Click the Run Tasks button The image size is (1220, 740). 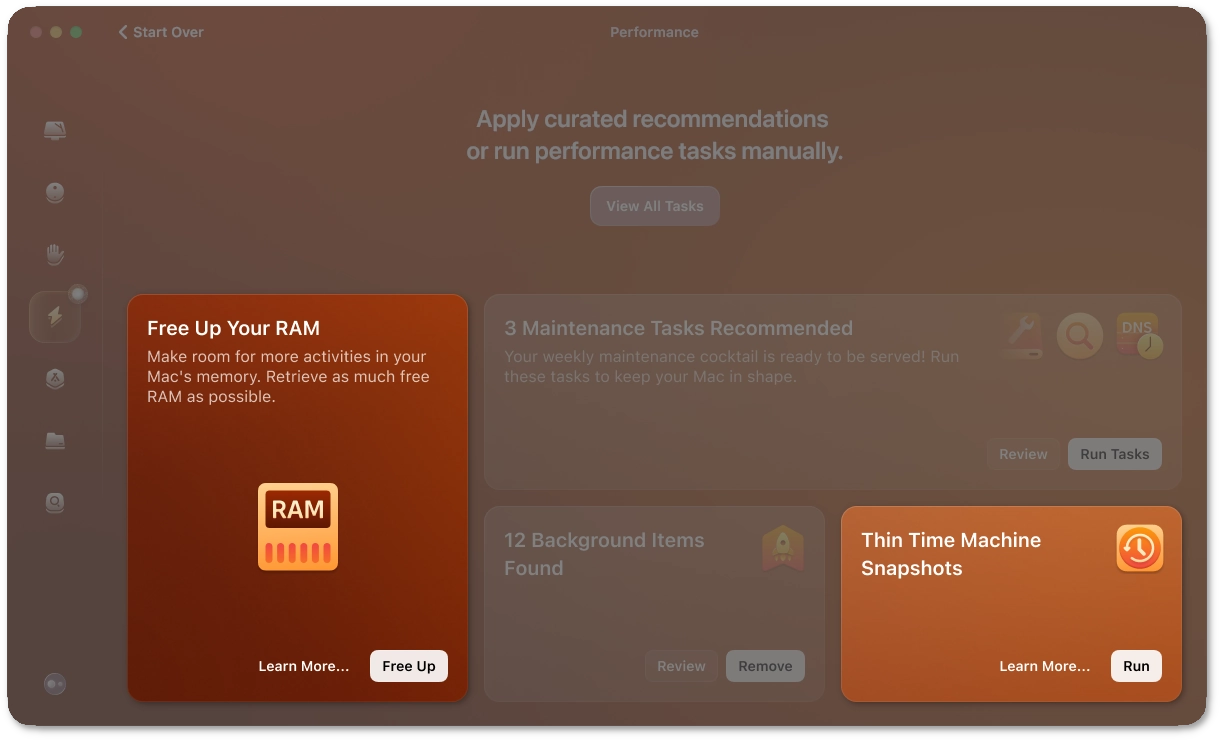pyautogui.click(x=1115, y=454)
